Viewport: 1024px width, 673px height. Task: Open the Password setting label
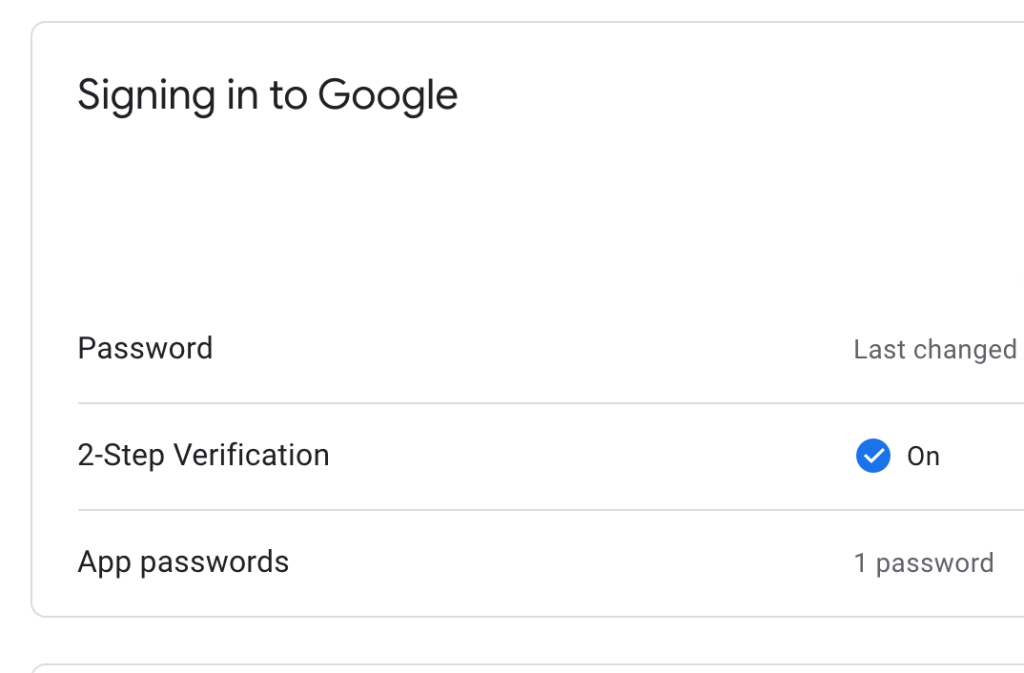click(145, 348)
